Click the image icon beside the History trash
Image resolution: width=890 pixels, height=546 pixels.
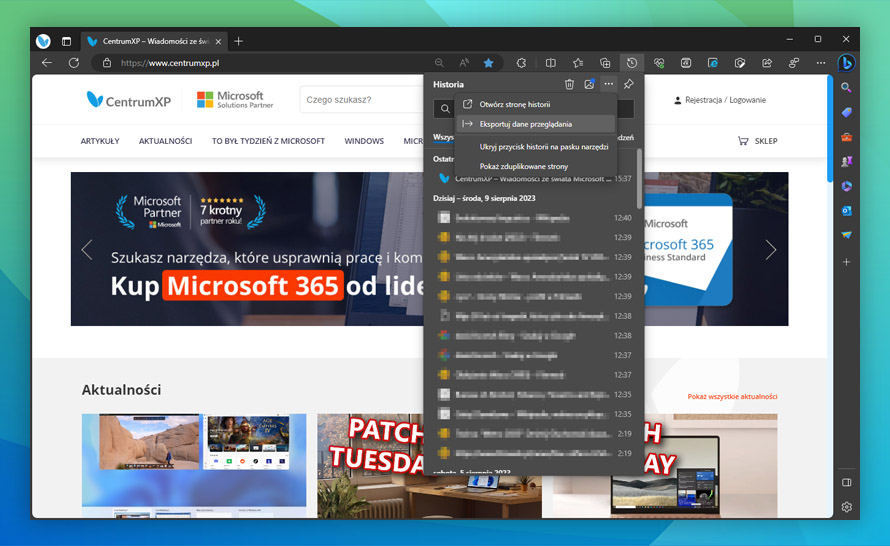pos(589,85)
